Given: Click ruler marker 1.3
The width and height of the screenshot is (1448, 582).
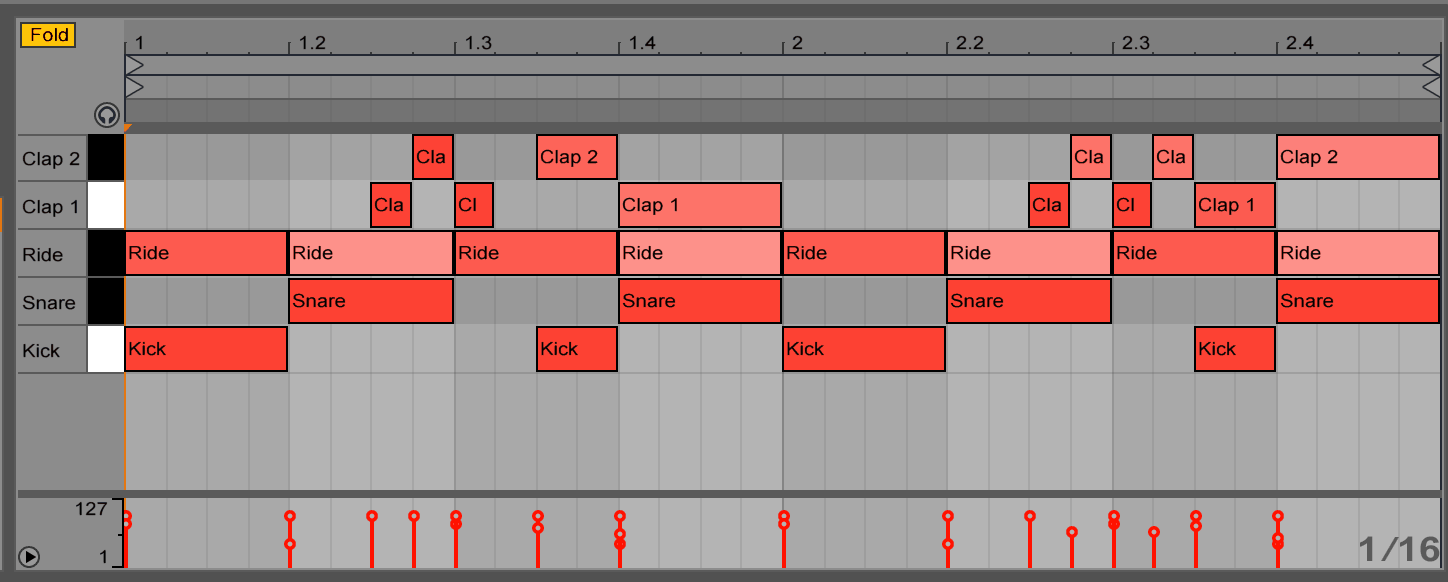Looking at the screenshot, I should [x=478, y=43].
